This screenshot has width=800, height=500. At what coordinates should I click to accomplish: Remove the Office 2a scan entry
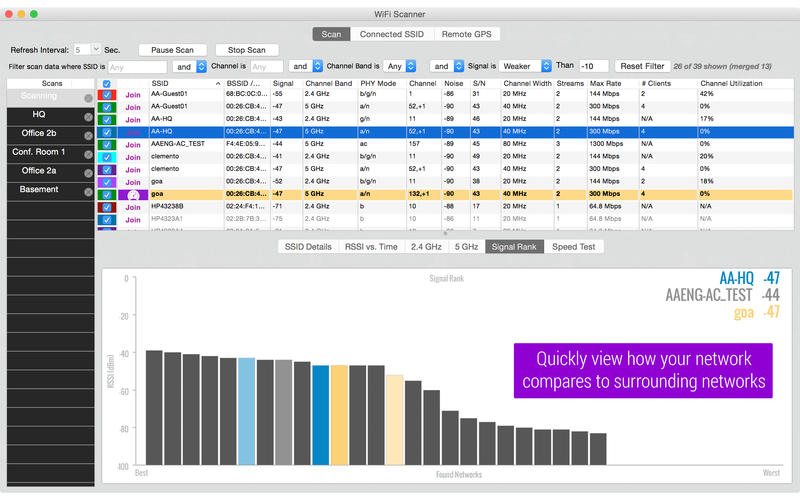(88, 172)
